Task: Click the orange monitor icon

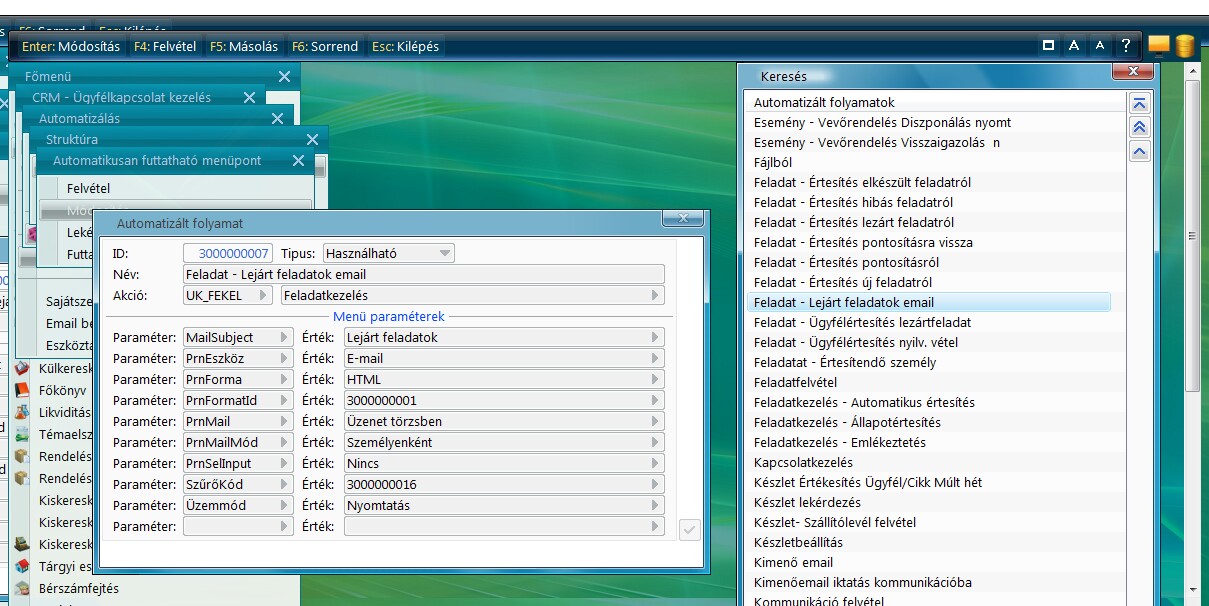Action: tap(1158, 45)
